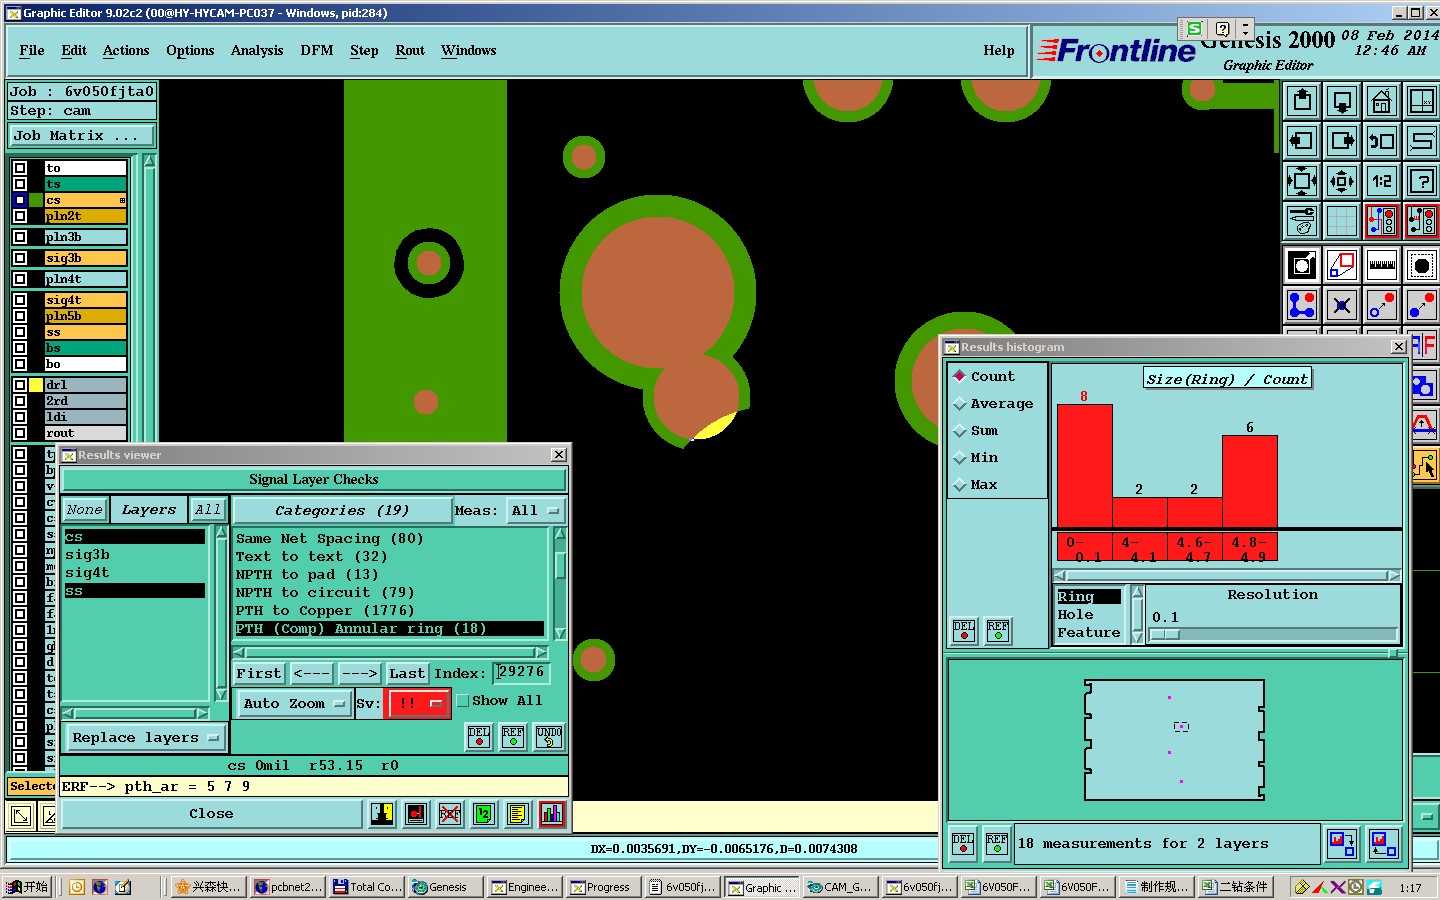Open the Auto Zoom dropdown
Screen dimensions: 1440x900
click(x=294, y=704)
